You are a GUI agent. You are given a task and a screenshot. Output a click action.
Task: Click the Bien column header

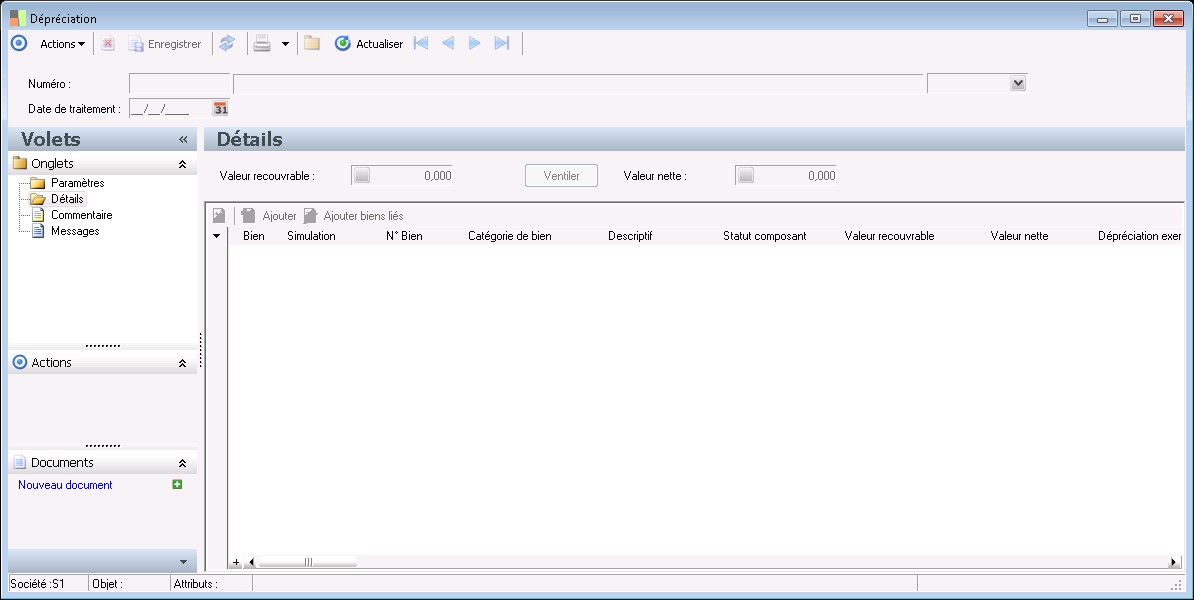tap(254, 236)
